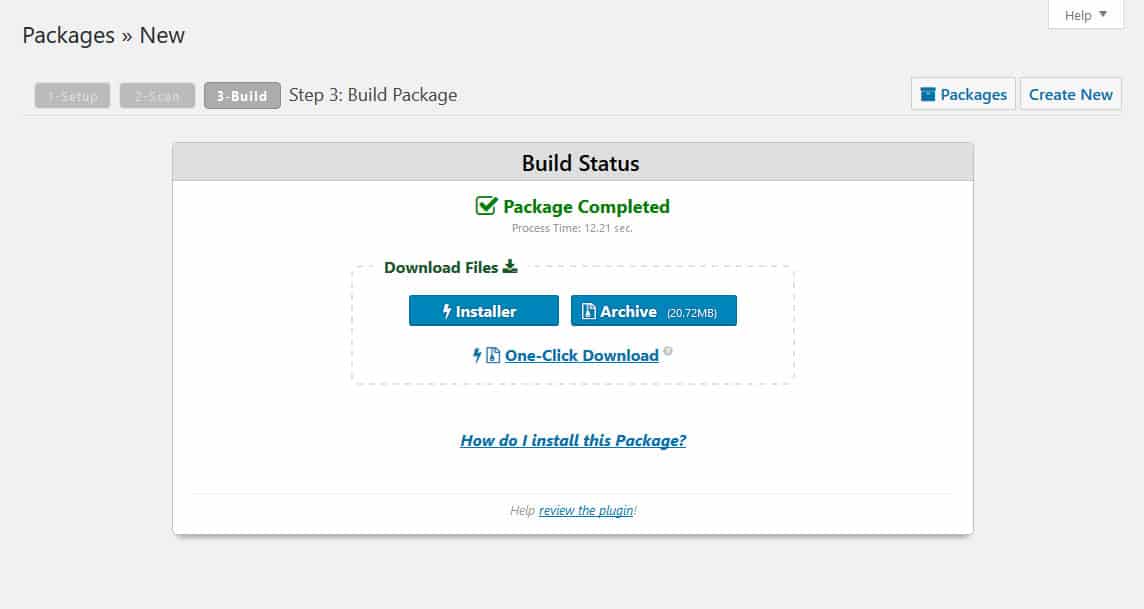Viewport: 1144px width, 609px height.
Task: Open How do I install this Package
Action: click(x=573, y=441)
